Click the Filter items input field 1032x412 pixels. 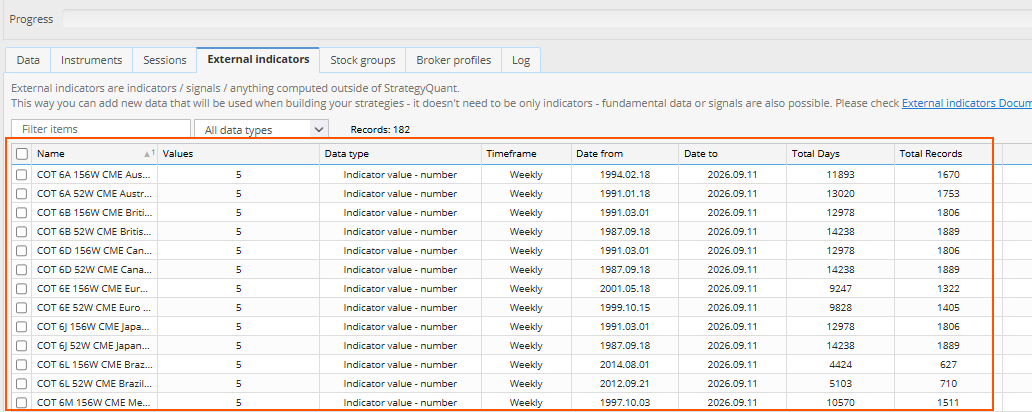[x=101, y=129]
